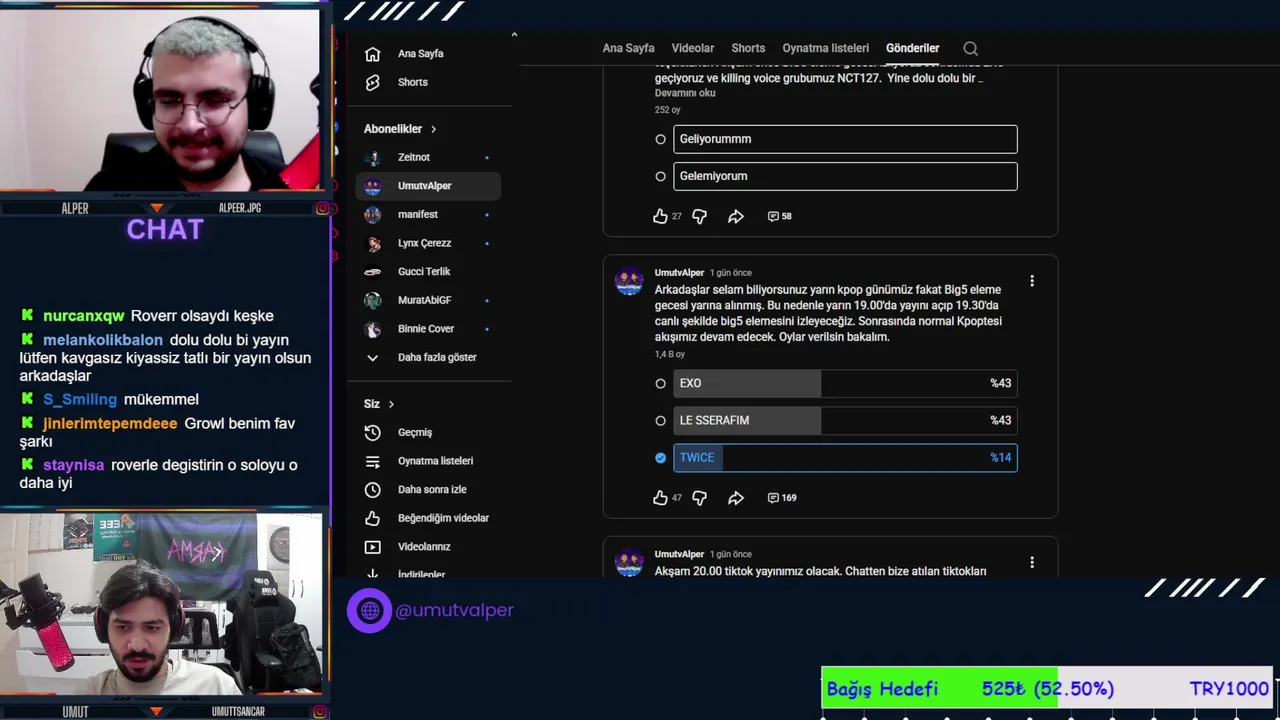Open Geçmiş history icon

[x=373, y=432]
